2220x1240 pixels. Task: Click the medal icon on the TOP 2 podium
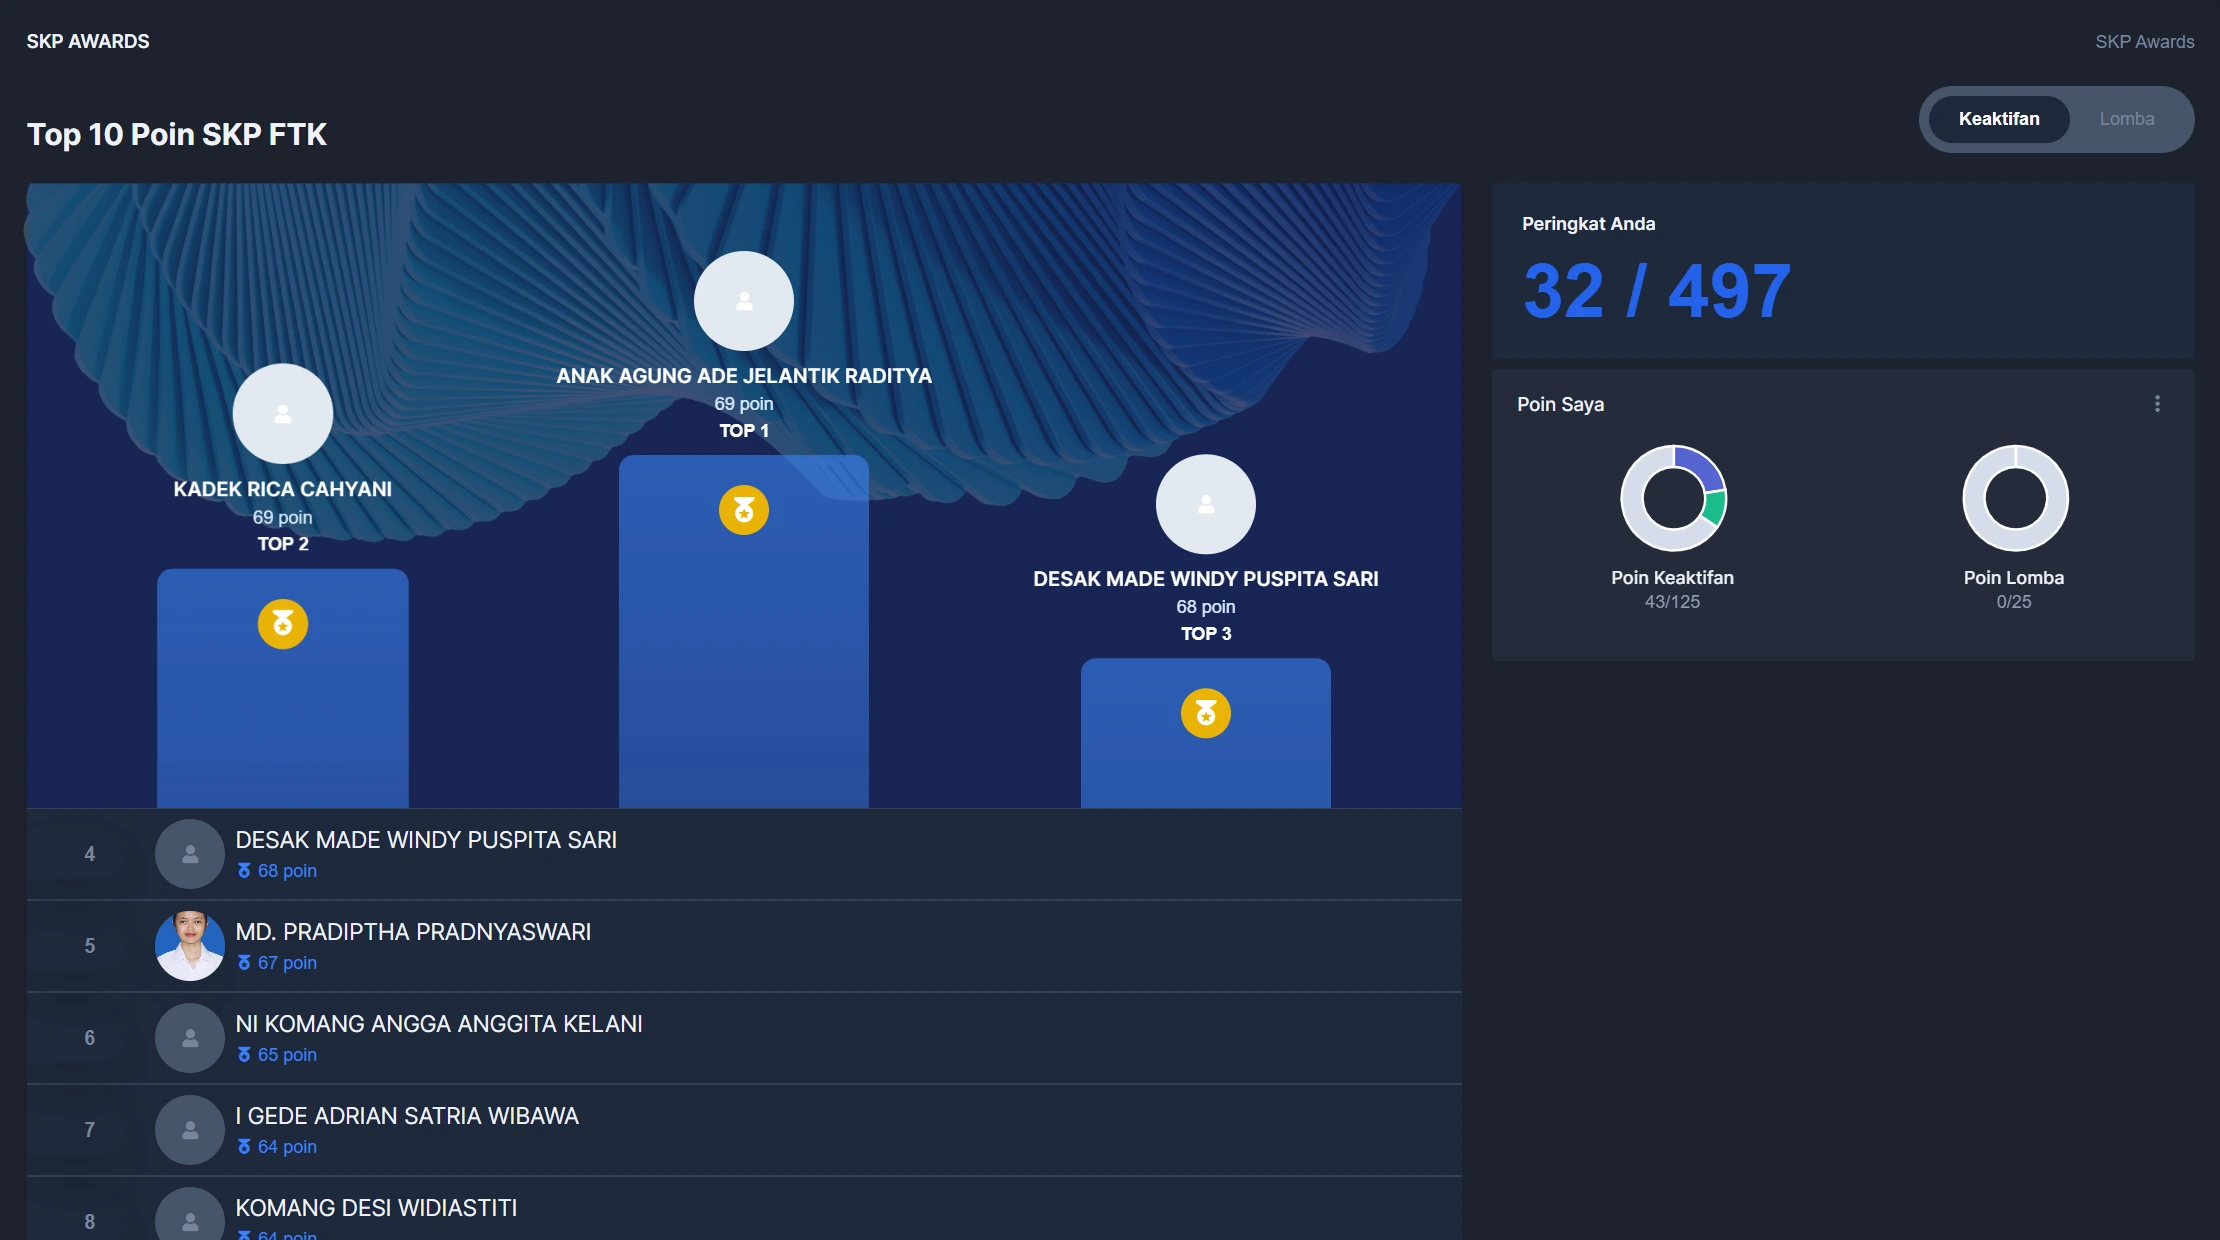[283, 623]
